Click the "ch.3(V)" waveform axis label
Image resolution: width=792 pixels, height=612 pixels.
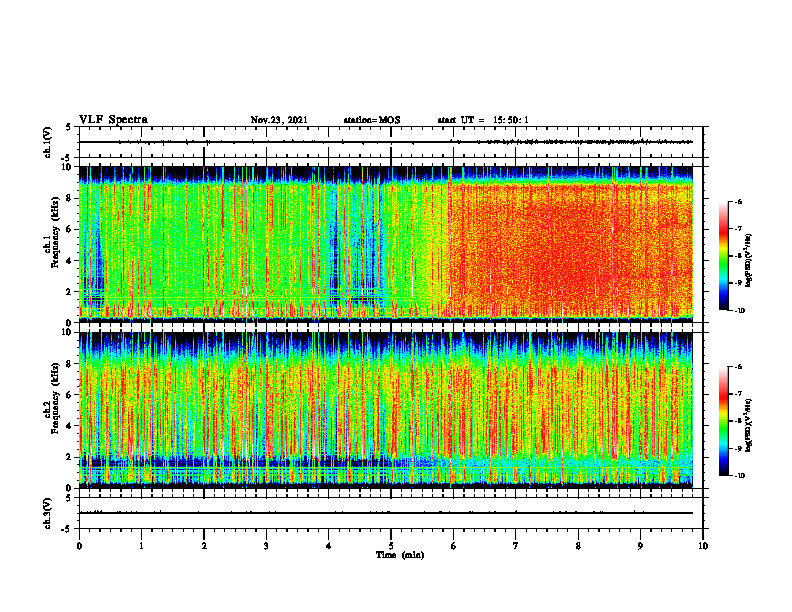[47, 513]
